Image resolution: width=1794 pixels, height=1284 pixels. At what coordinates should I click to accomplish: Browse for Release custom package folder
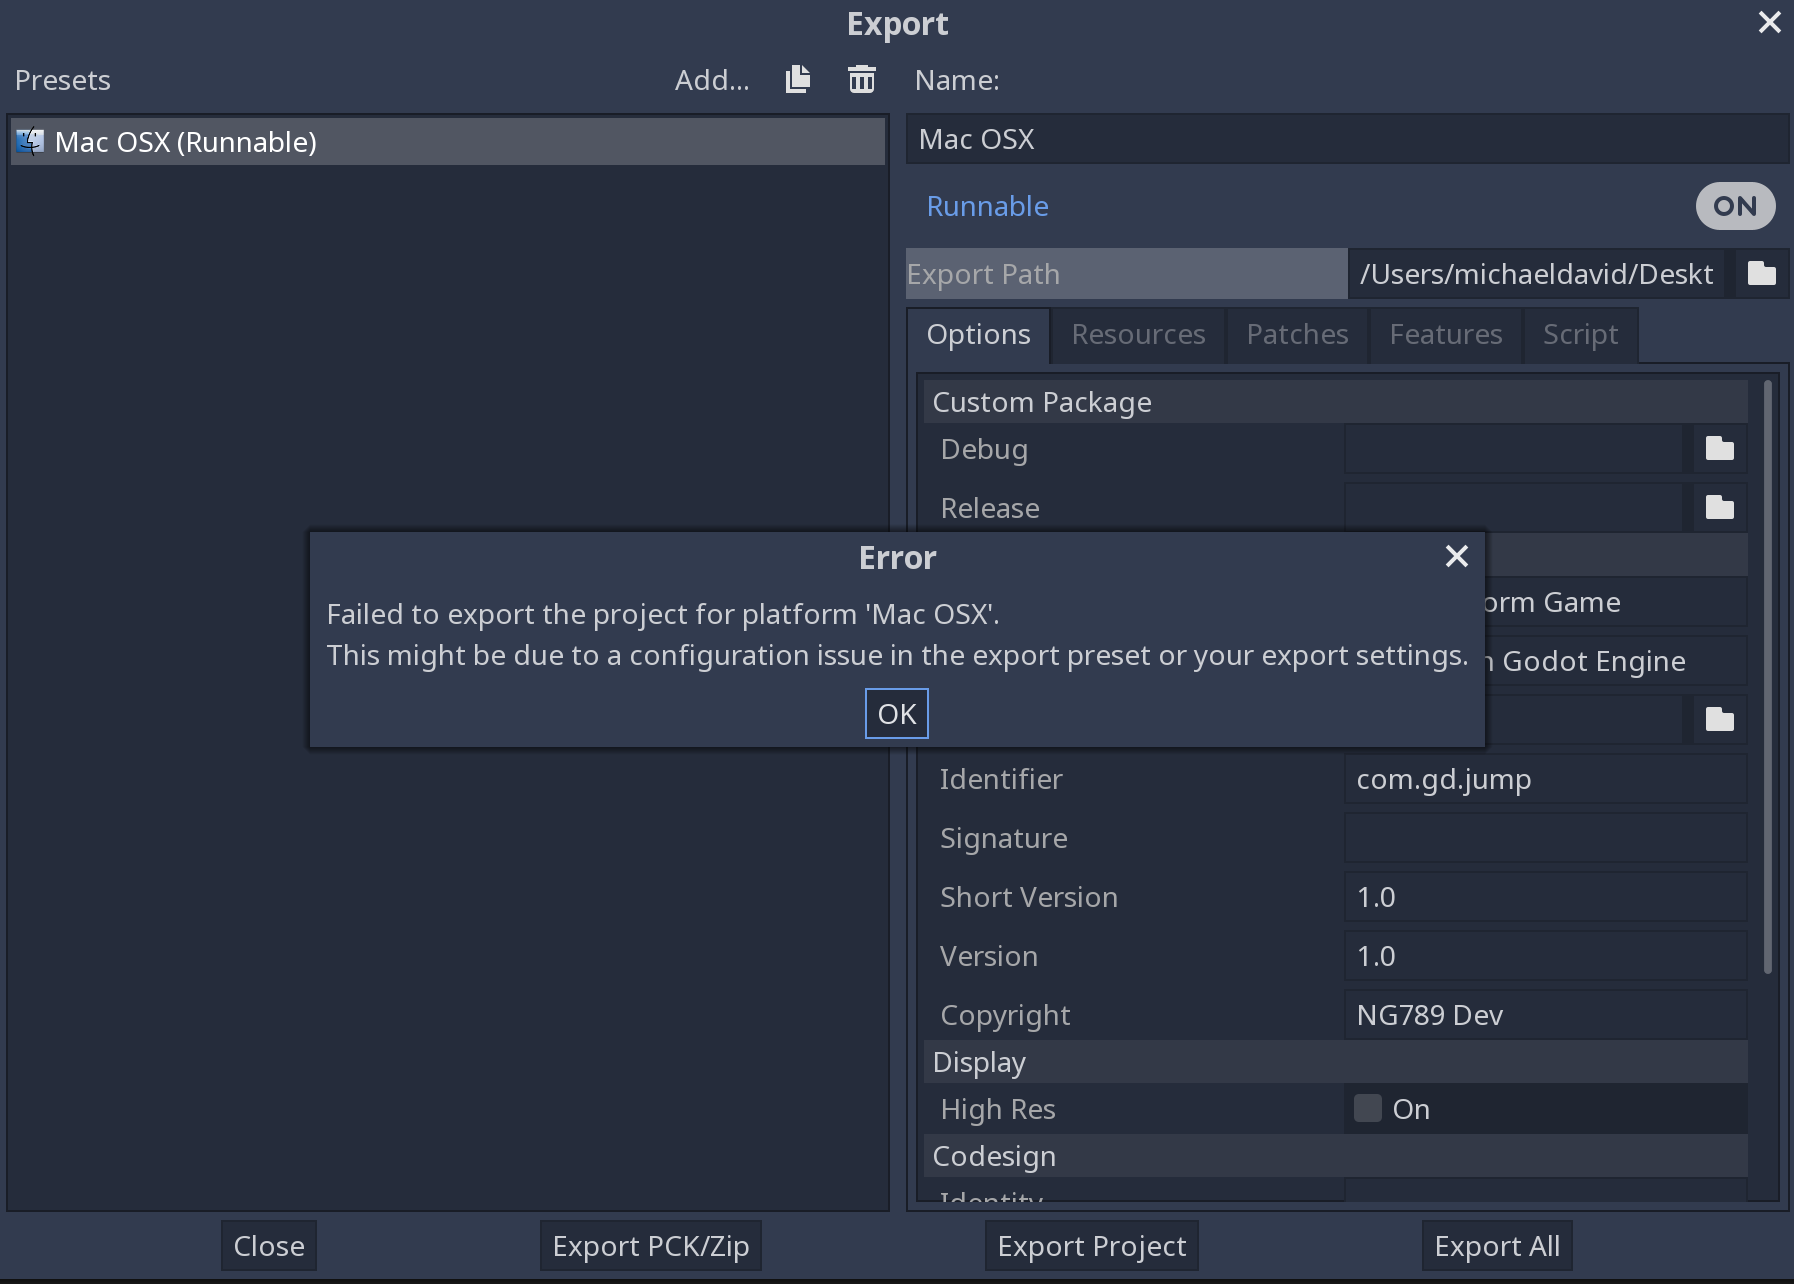[x=1719, y=508]
